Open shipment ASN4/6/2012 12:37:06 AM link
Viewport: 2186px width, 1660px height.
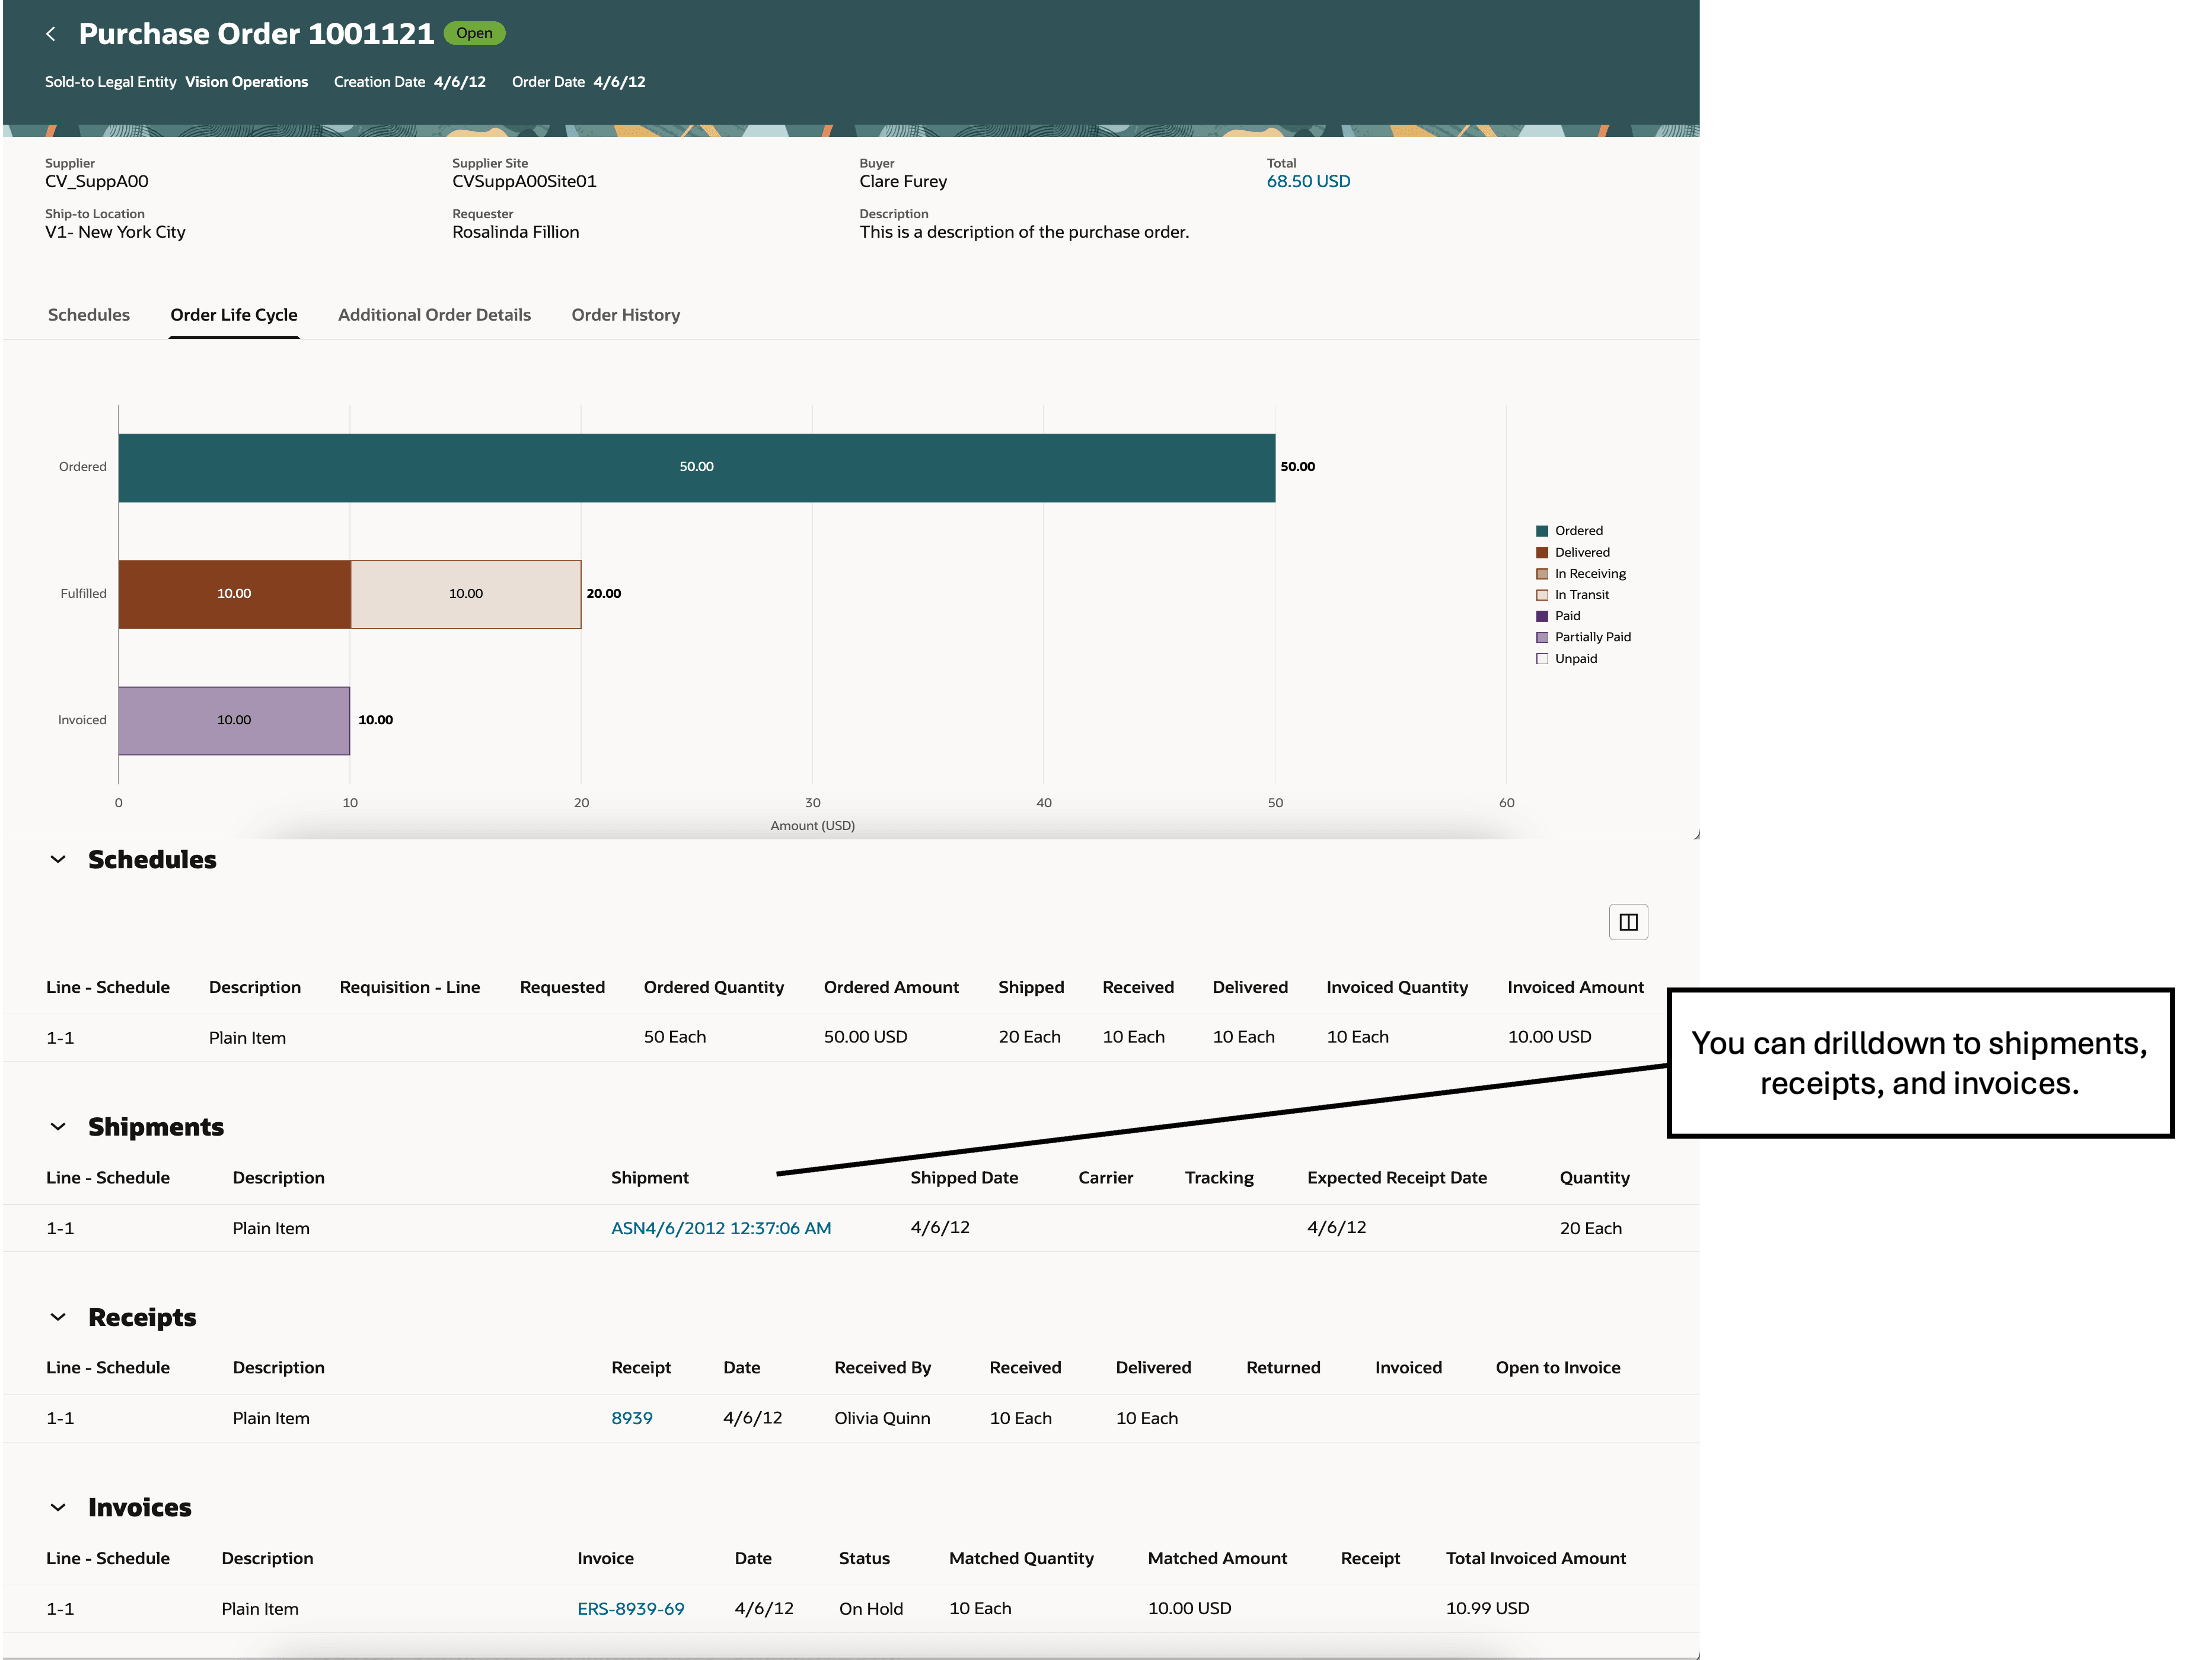click(x=720, y=1228)
